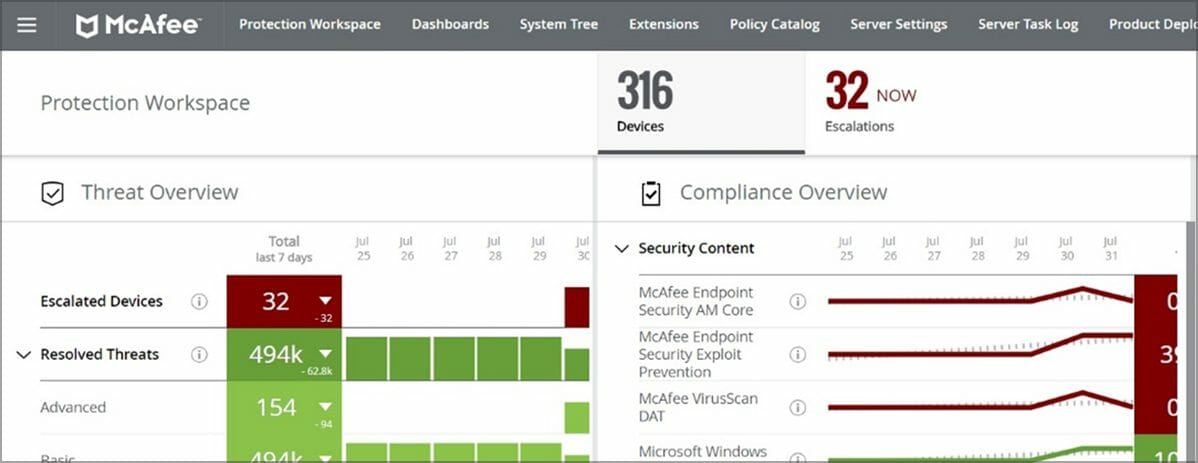This screenshot has width=1198, height=463.
Task: Click the Protection Workspace page title
Action: click(x=145, y=103)
